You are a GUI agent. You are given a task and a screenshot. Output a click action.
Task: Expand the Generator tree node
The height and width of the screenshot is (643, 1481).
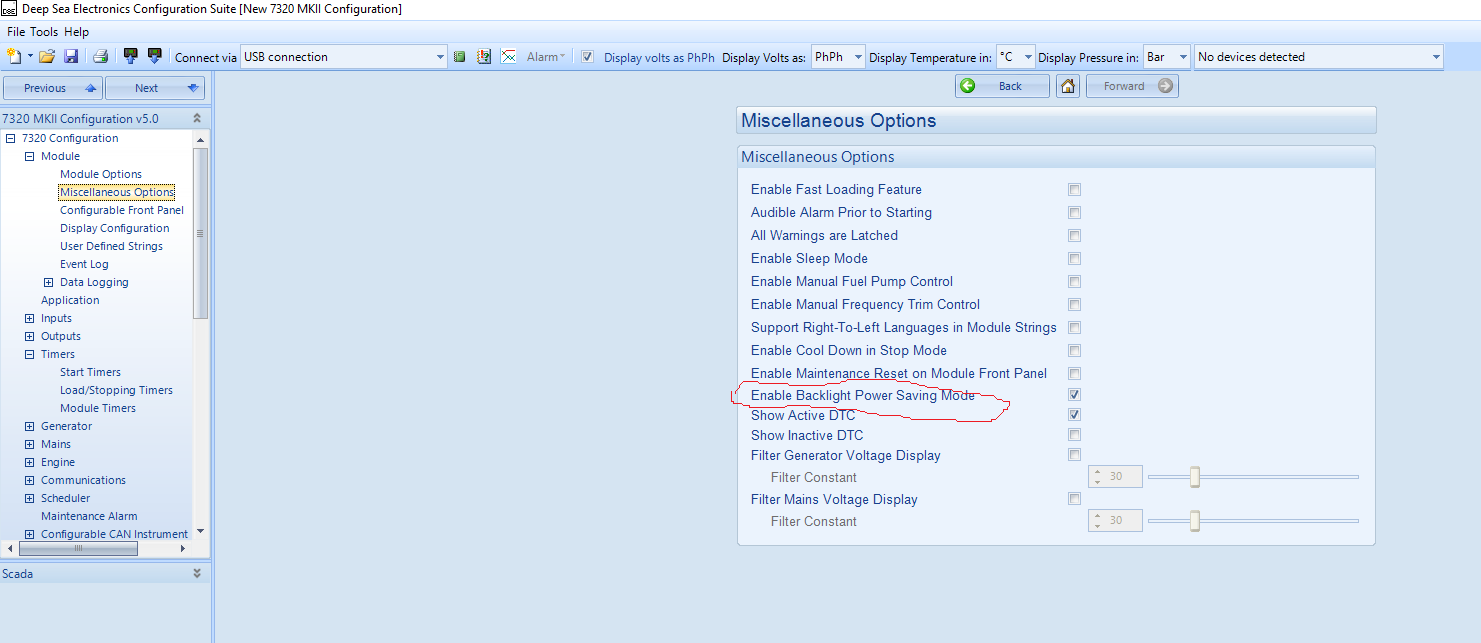click(x=30, y=426)
